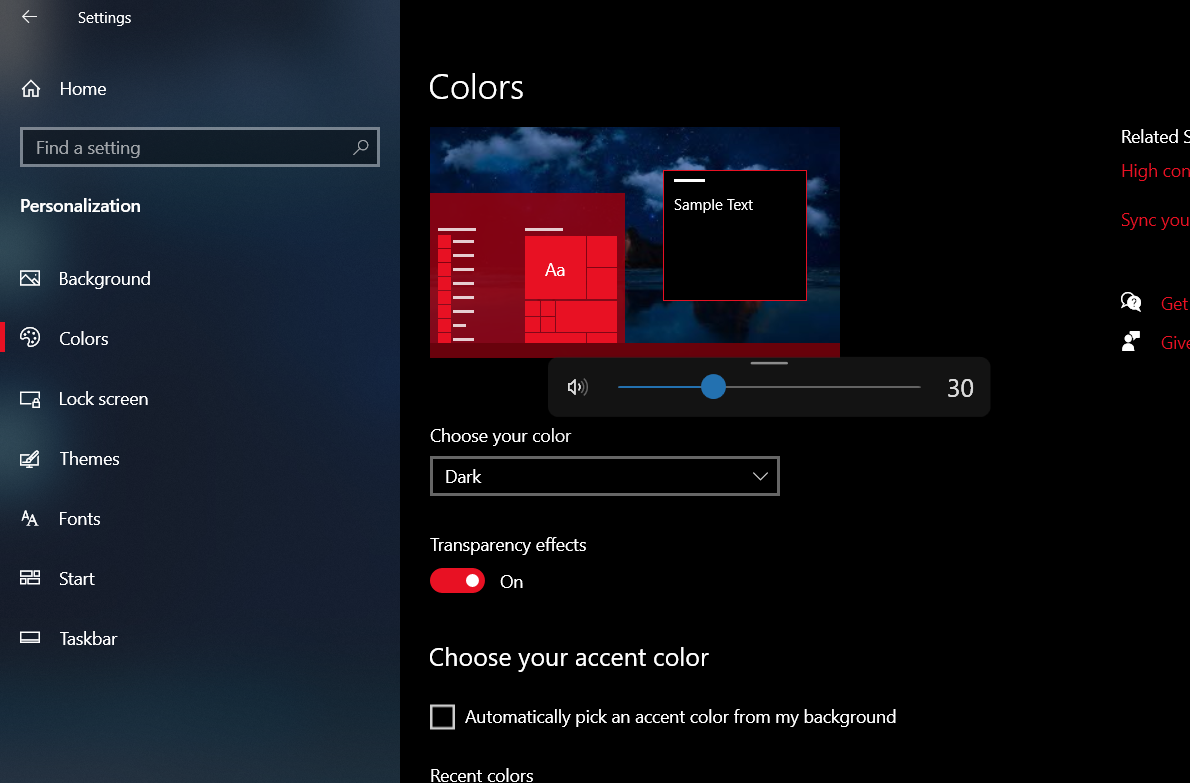This screenshot has height=783, width=1190.
Task: Open the Choose your color dropdown
Action: point(605,476)
